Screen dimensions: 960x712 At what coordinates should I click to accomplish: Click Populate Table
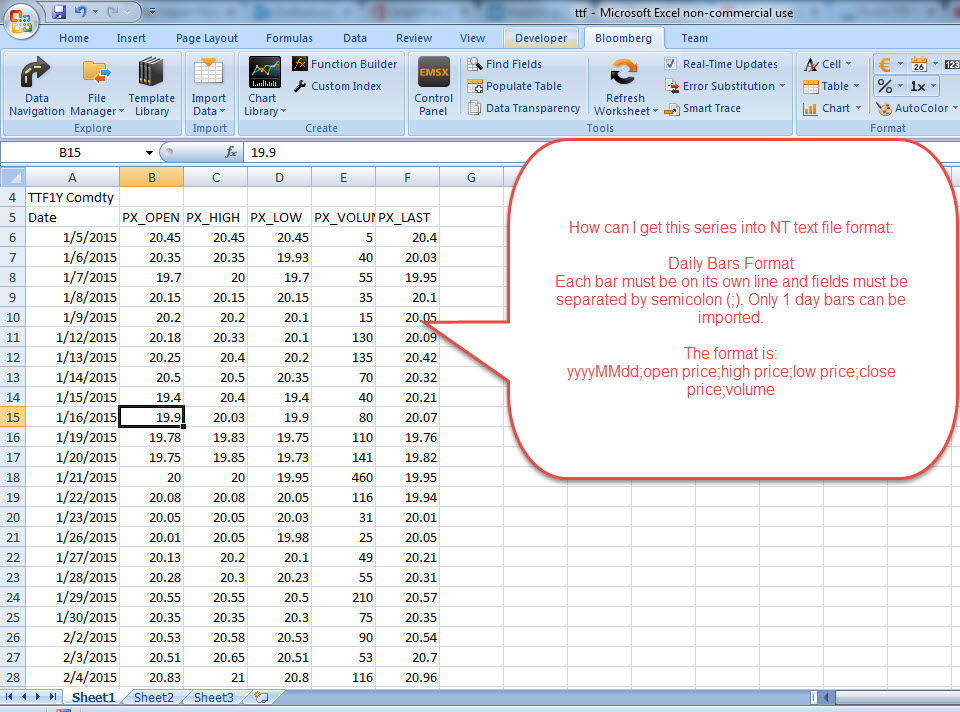pos(514,86)
